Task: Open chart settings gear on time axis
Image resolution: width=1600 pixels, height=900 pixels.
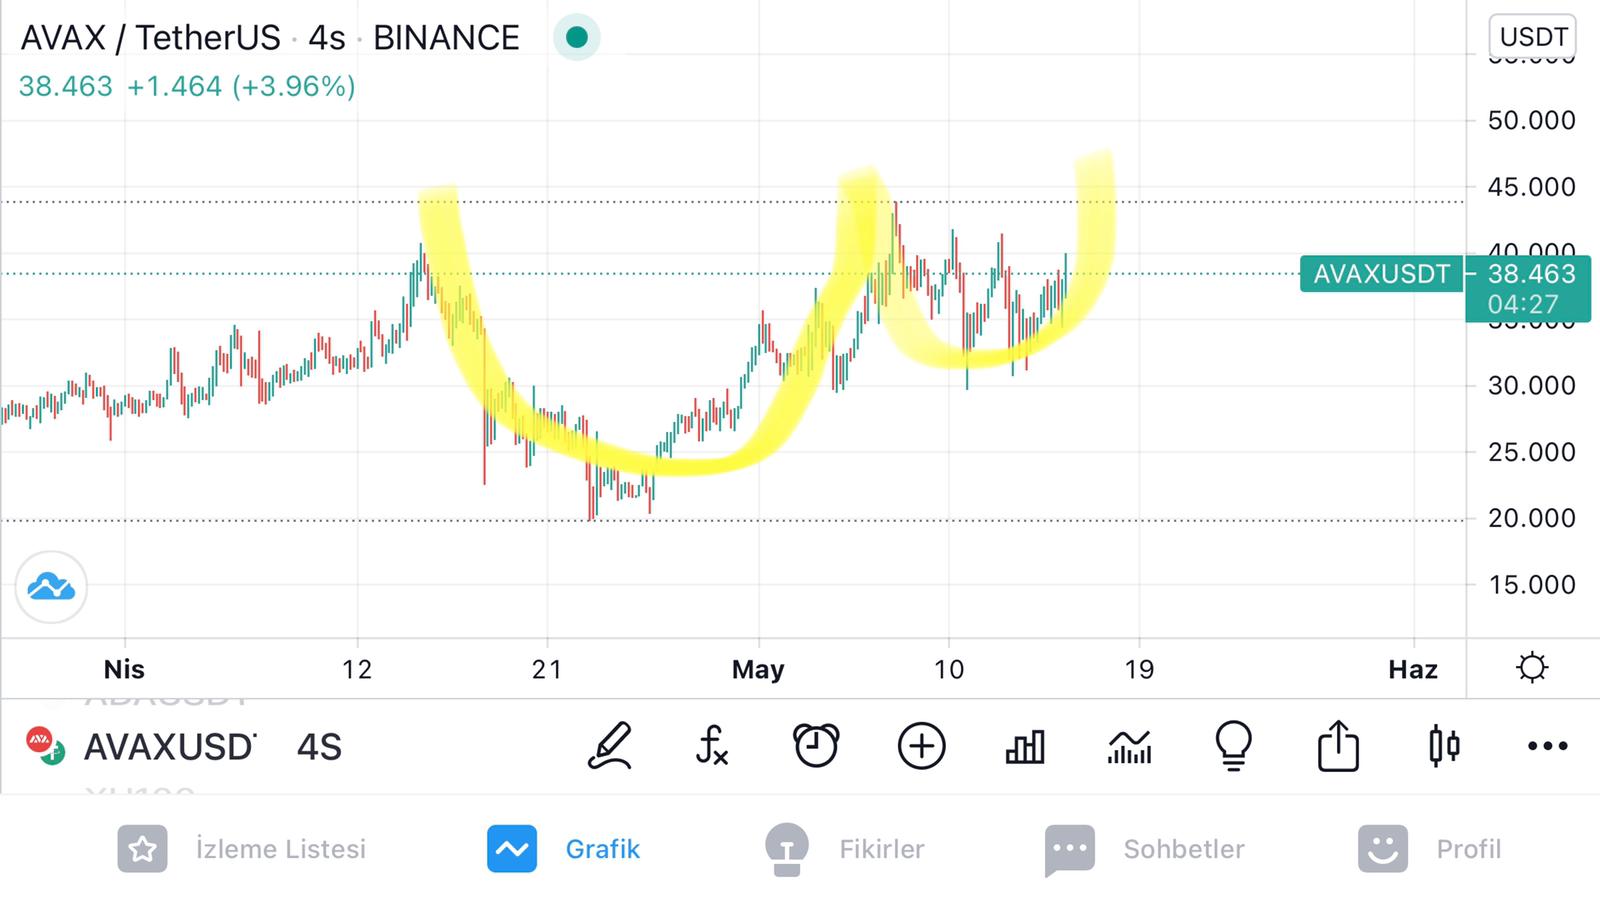Action: click(1532, 667)
